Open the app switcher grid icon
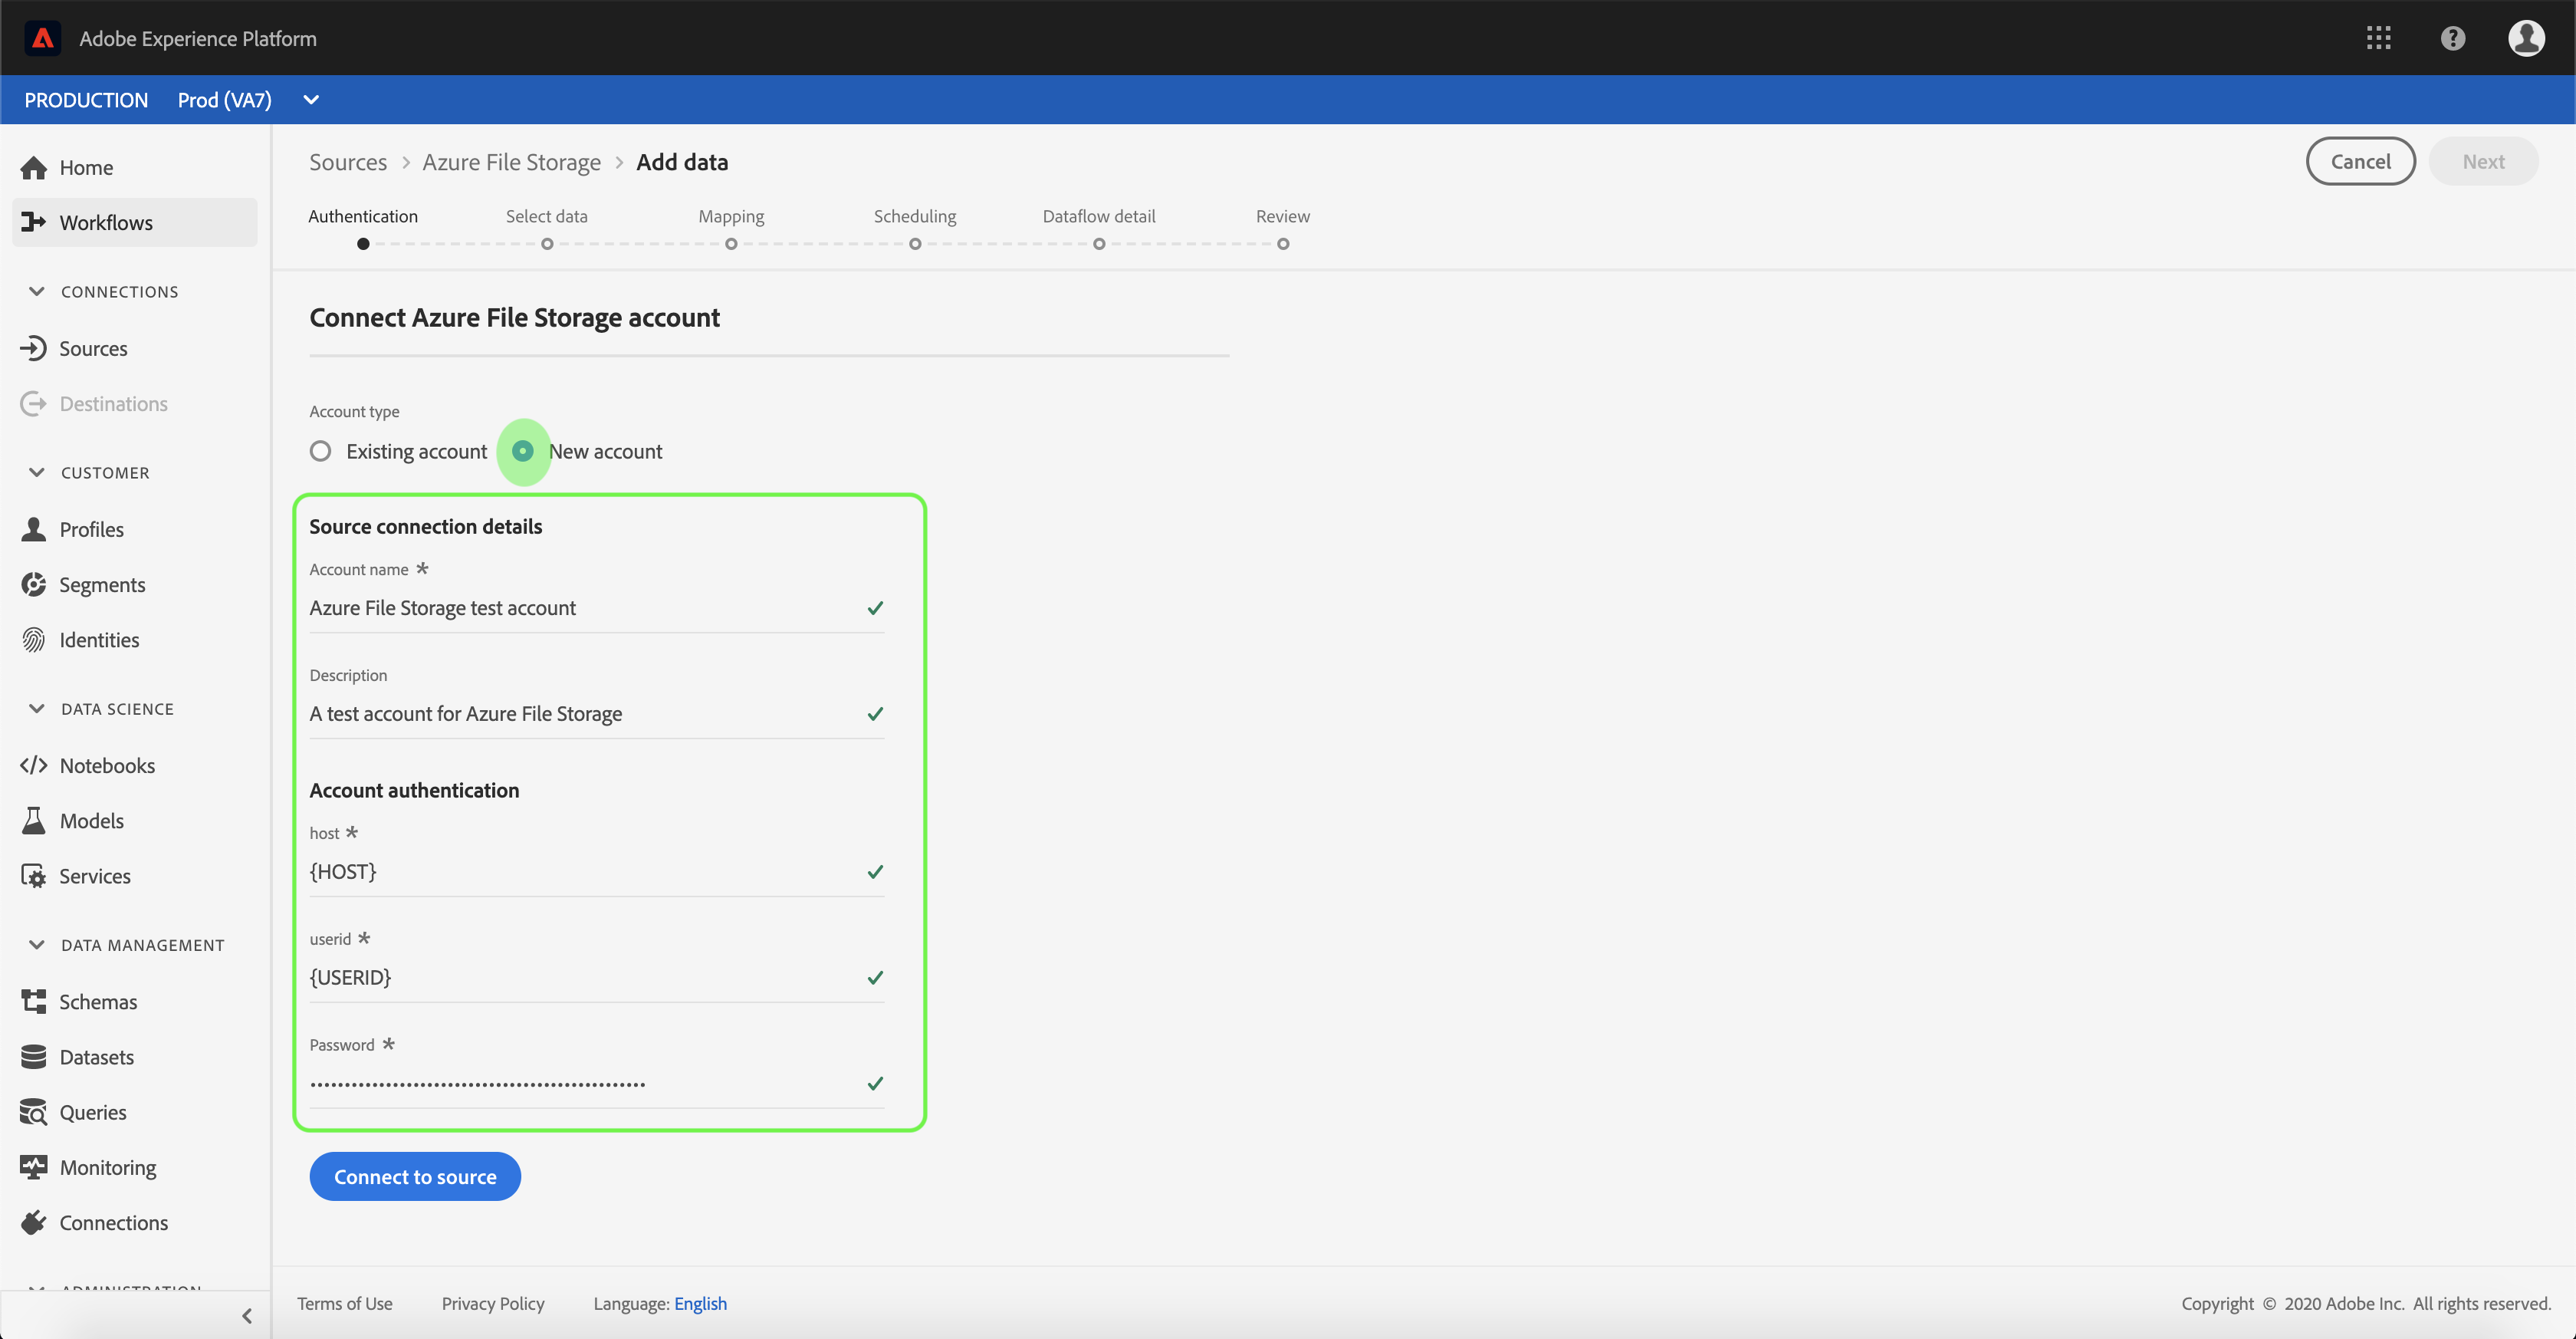 (2378, 38)
